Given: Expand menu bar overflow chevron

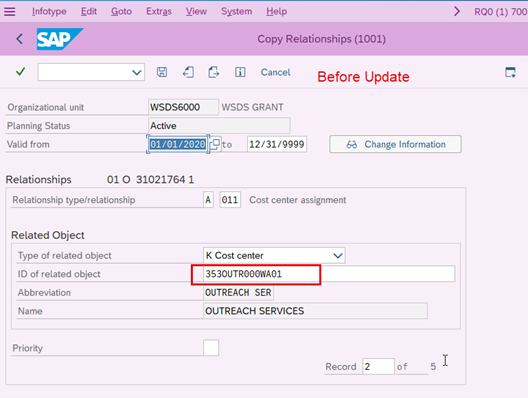Looking at the screenshot, I should point(457,11).
